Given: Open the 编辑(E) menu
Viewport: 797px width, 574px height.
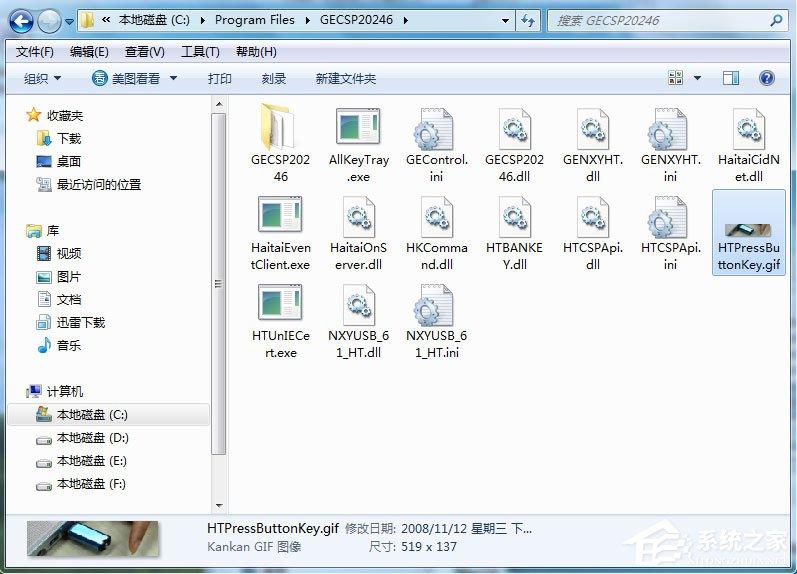Looking at the screenshot, I should (x=89, y=52).
